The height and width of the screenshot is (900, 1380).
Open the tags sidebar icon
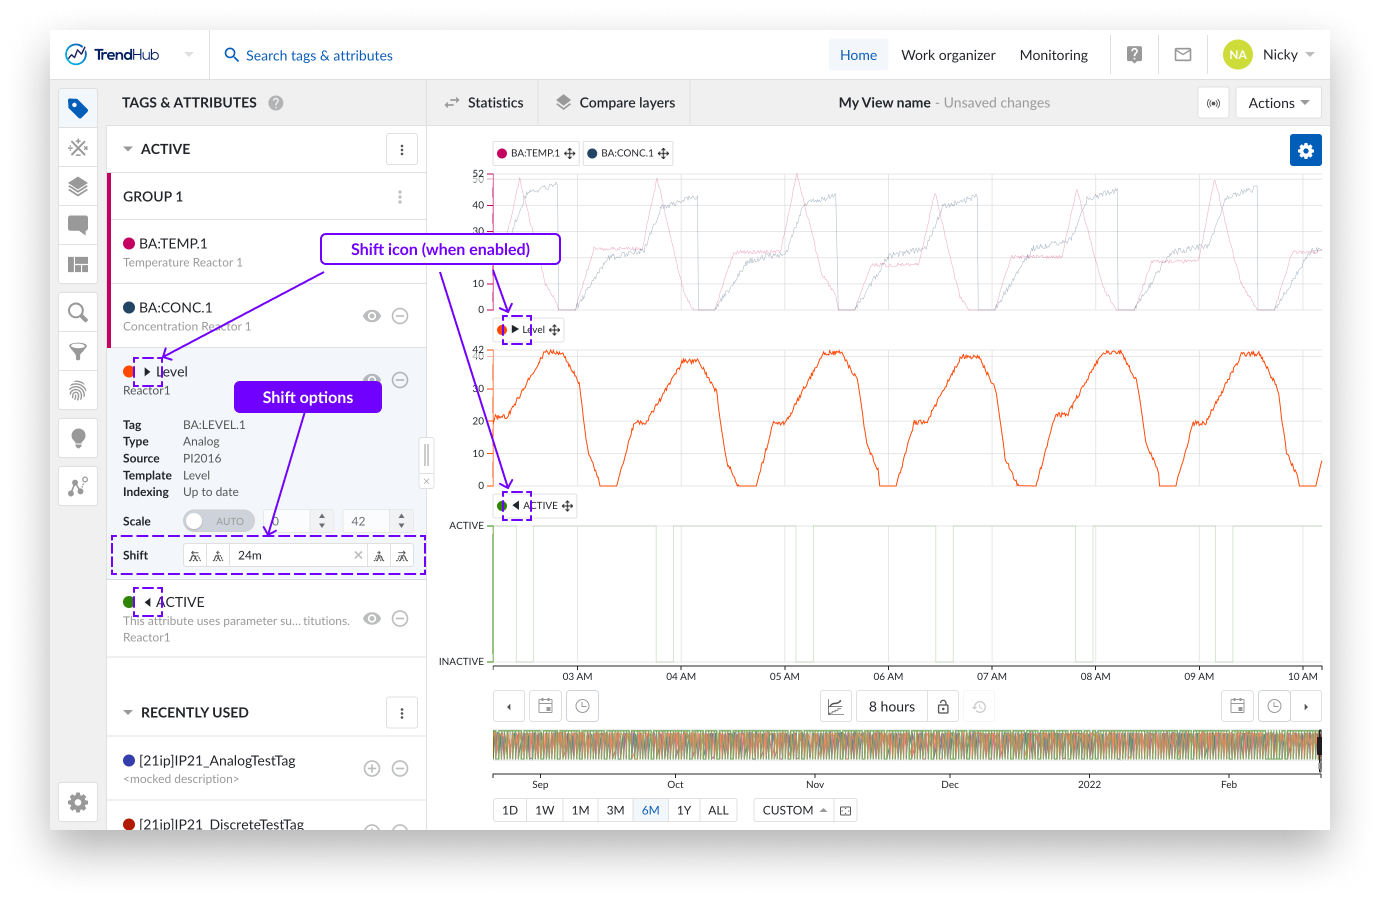click(78, 108)
